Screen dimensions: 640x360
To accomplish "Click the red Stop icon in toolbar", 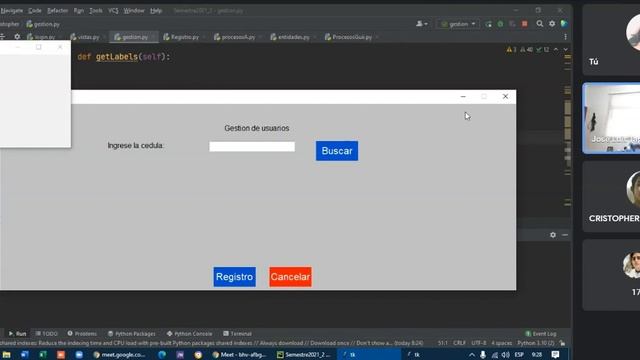I will 524,24.
